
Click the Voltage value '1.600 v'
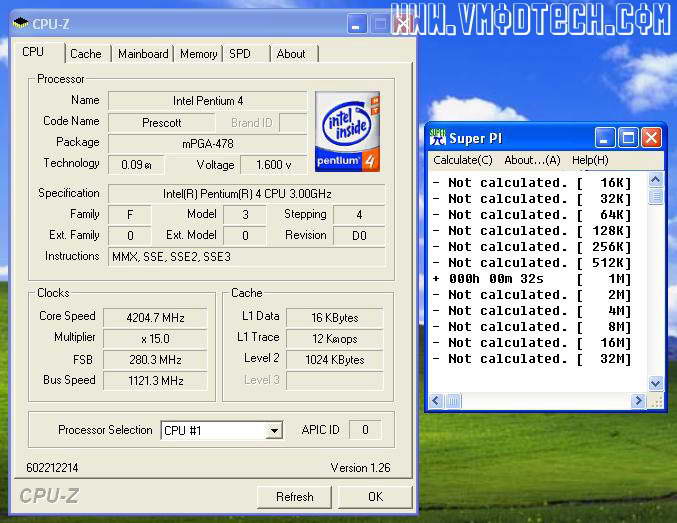click(x=273, y=165)
